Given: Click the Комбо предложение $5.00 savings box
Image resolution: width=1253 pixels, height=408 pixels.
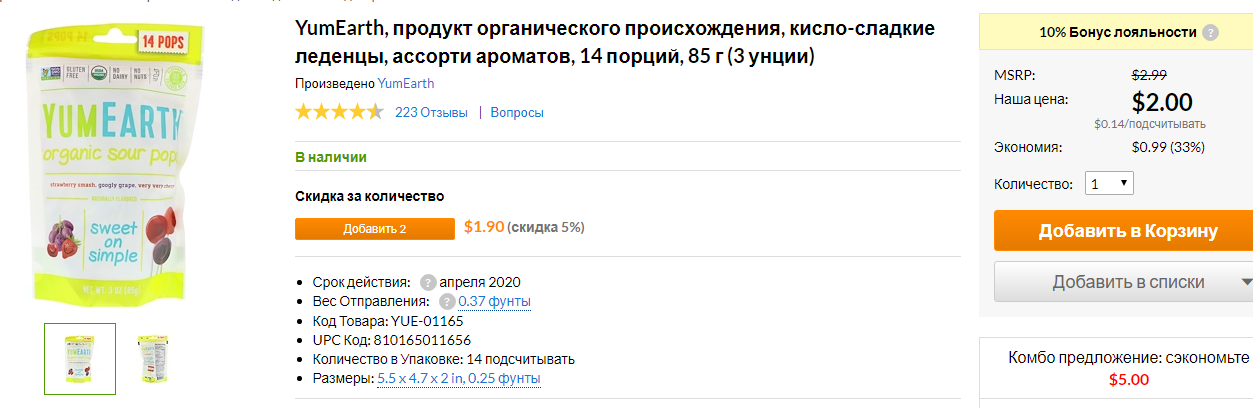Looking at the screenshot, I should (x=1129, y=368).
